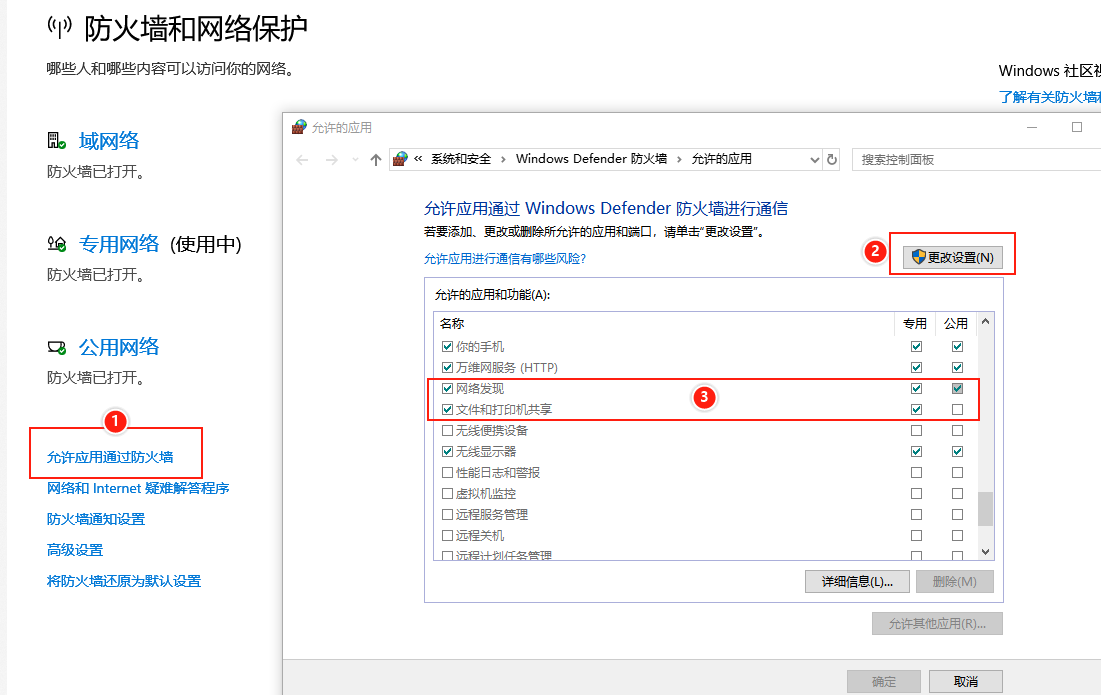Open 系统和安全 in the address bar
The image size is (1101, 695).
[x=461, y=159]
